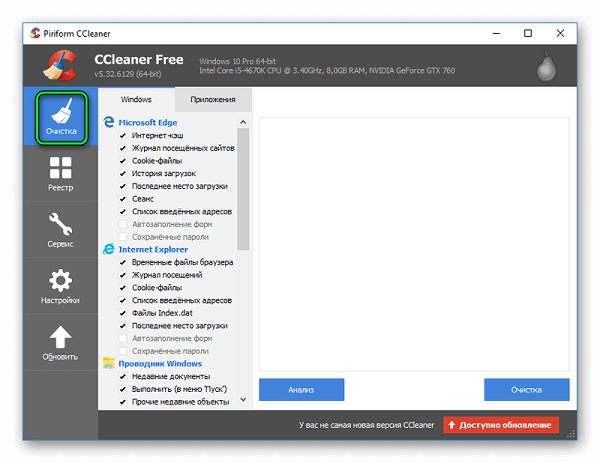Uncheck Недавние документы option
Viewport: 600px width, 463px height.
[123, 376]
